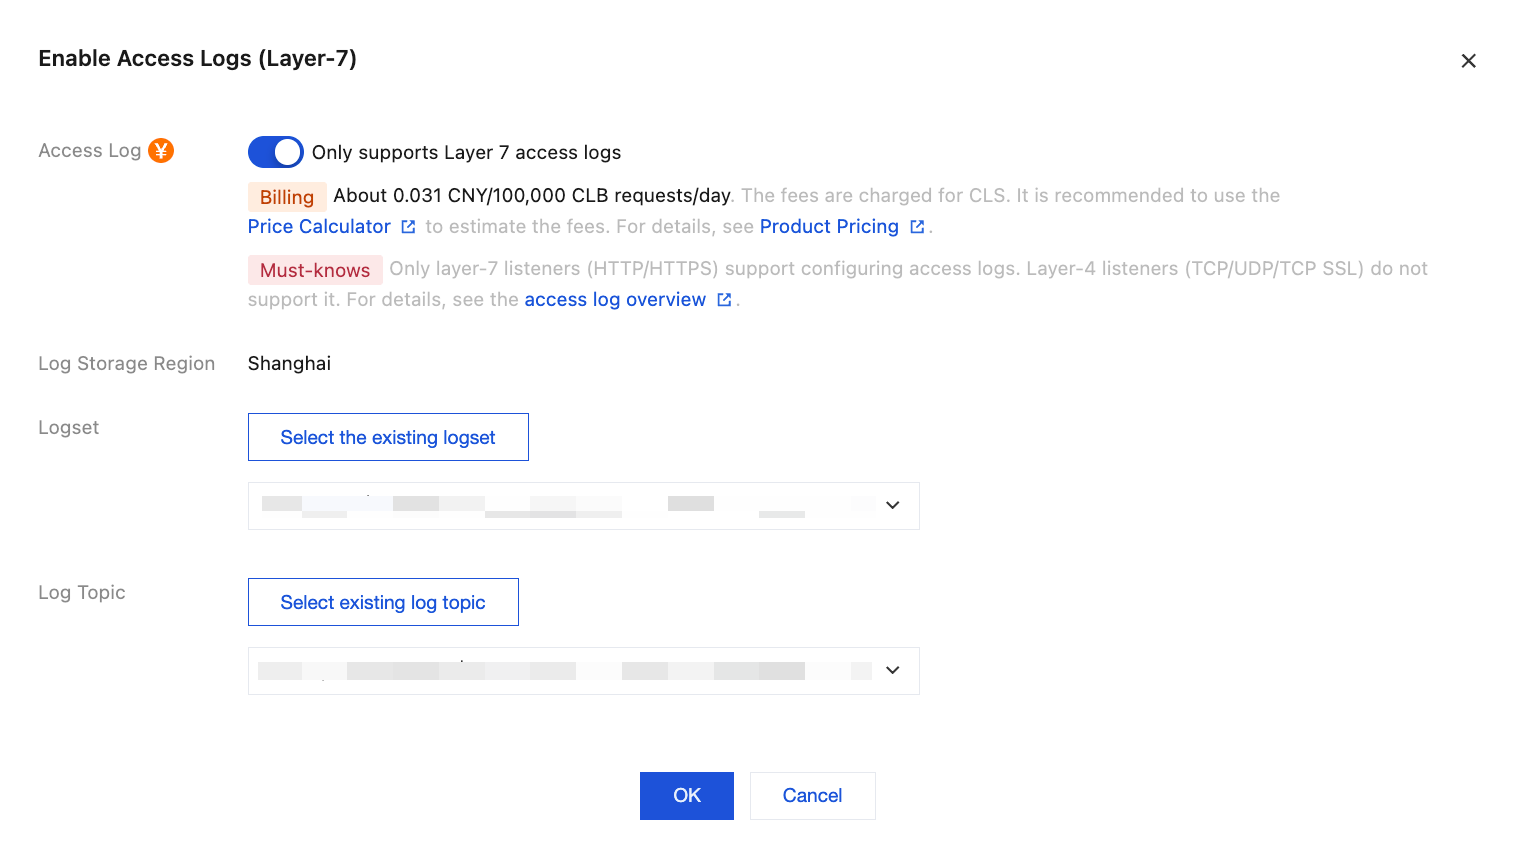Follow the access log overview link
Image resolution: width=1514 pixels, height=860 pixels.
pyautogui.click(x=615, y=300)
